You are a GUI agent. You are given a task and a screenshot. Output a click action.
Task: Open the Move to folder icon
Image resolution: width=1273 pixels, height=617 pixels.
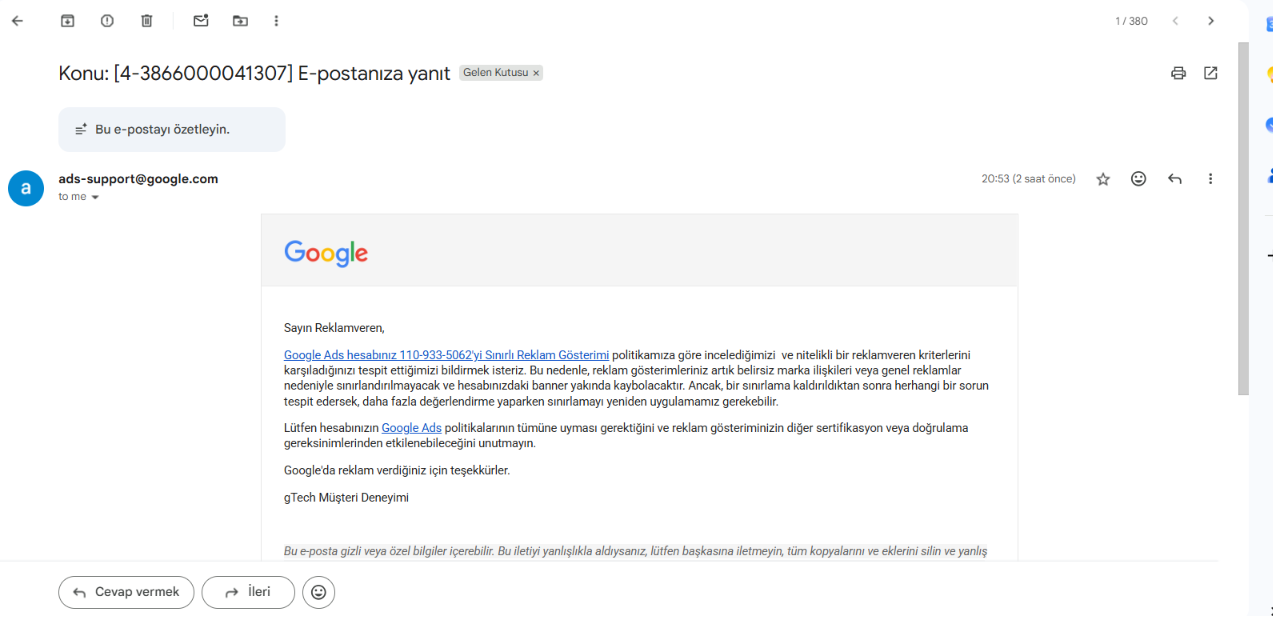[240, 21]
